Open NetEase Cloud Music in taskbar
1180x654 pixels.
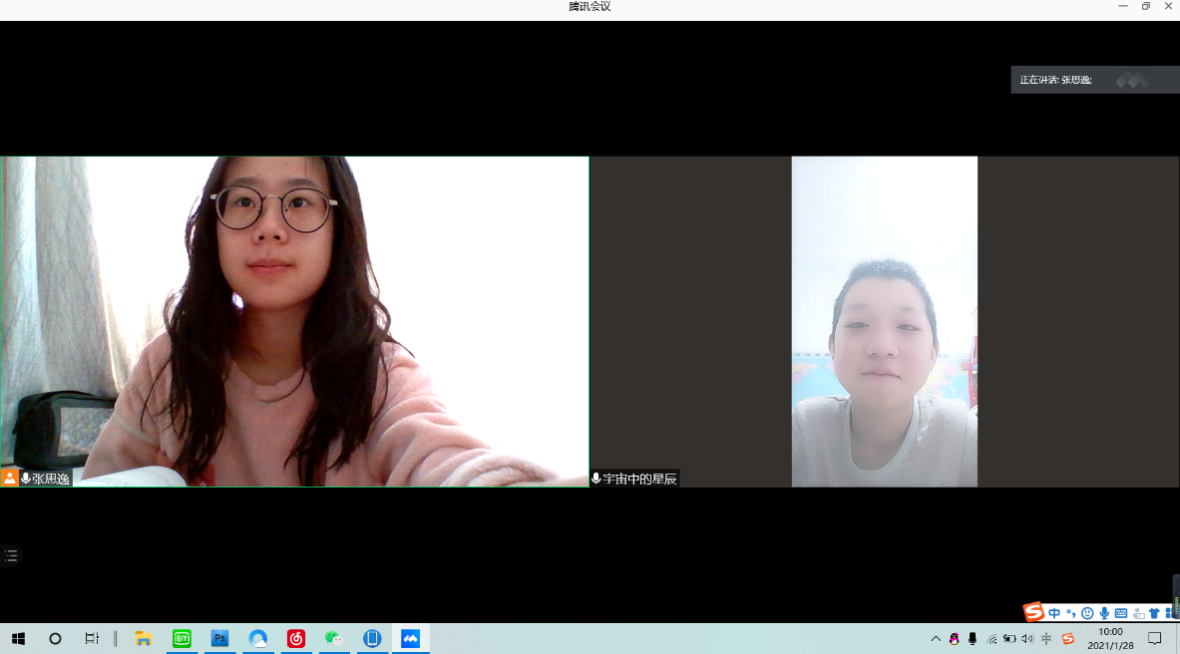tap(296, 639)
